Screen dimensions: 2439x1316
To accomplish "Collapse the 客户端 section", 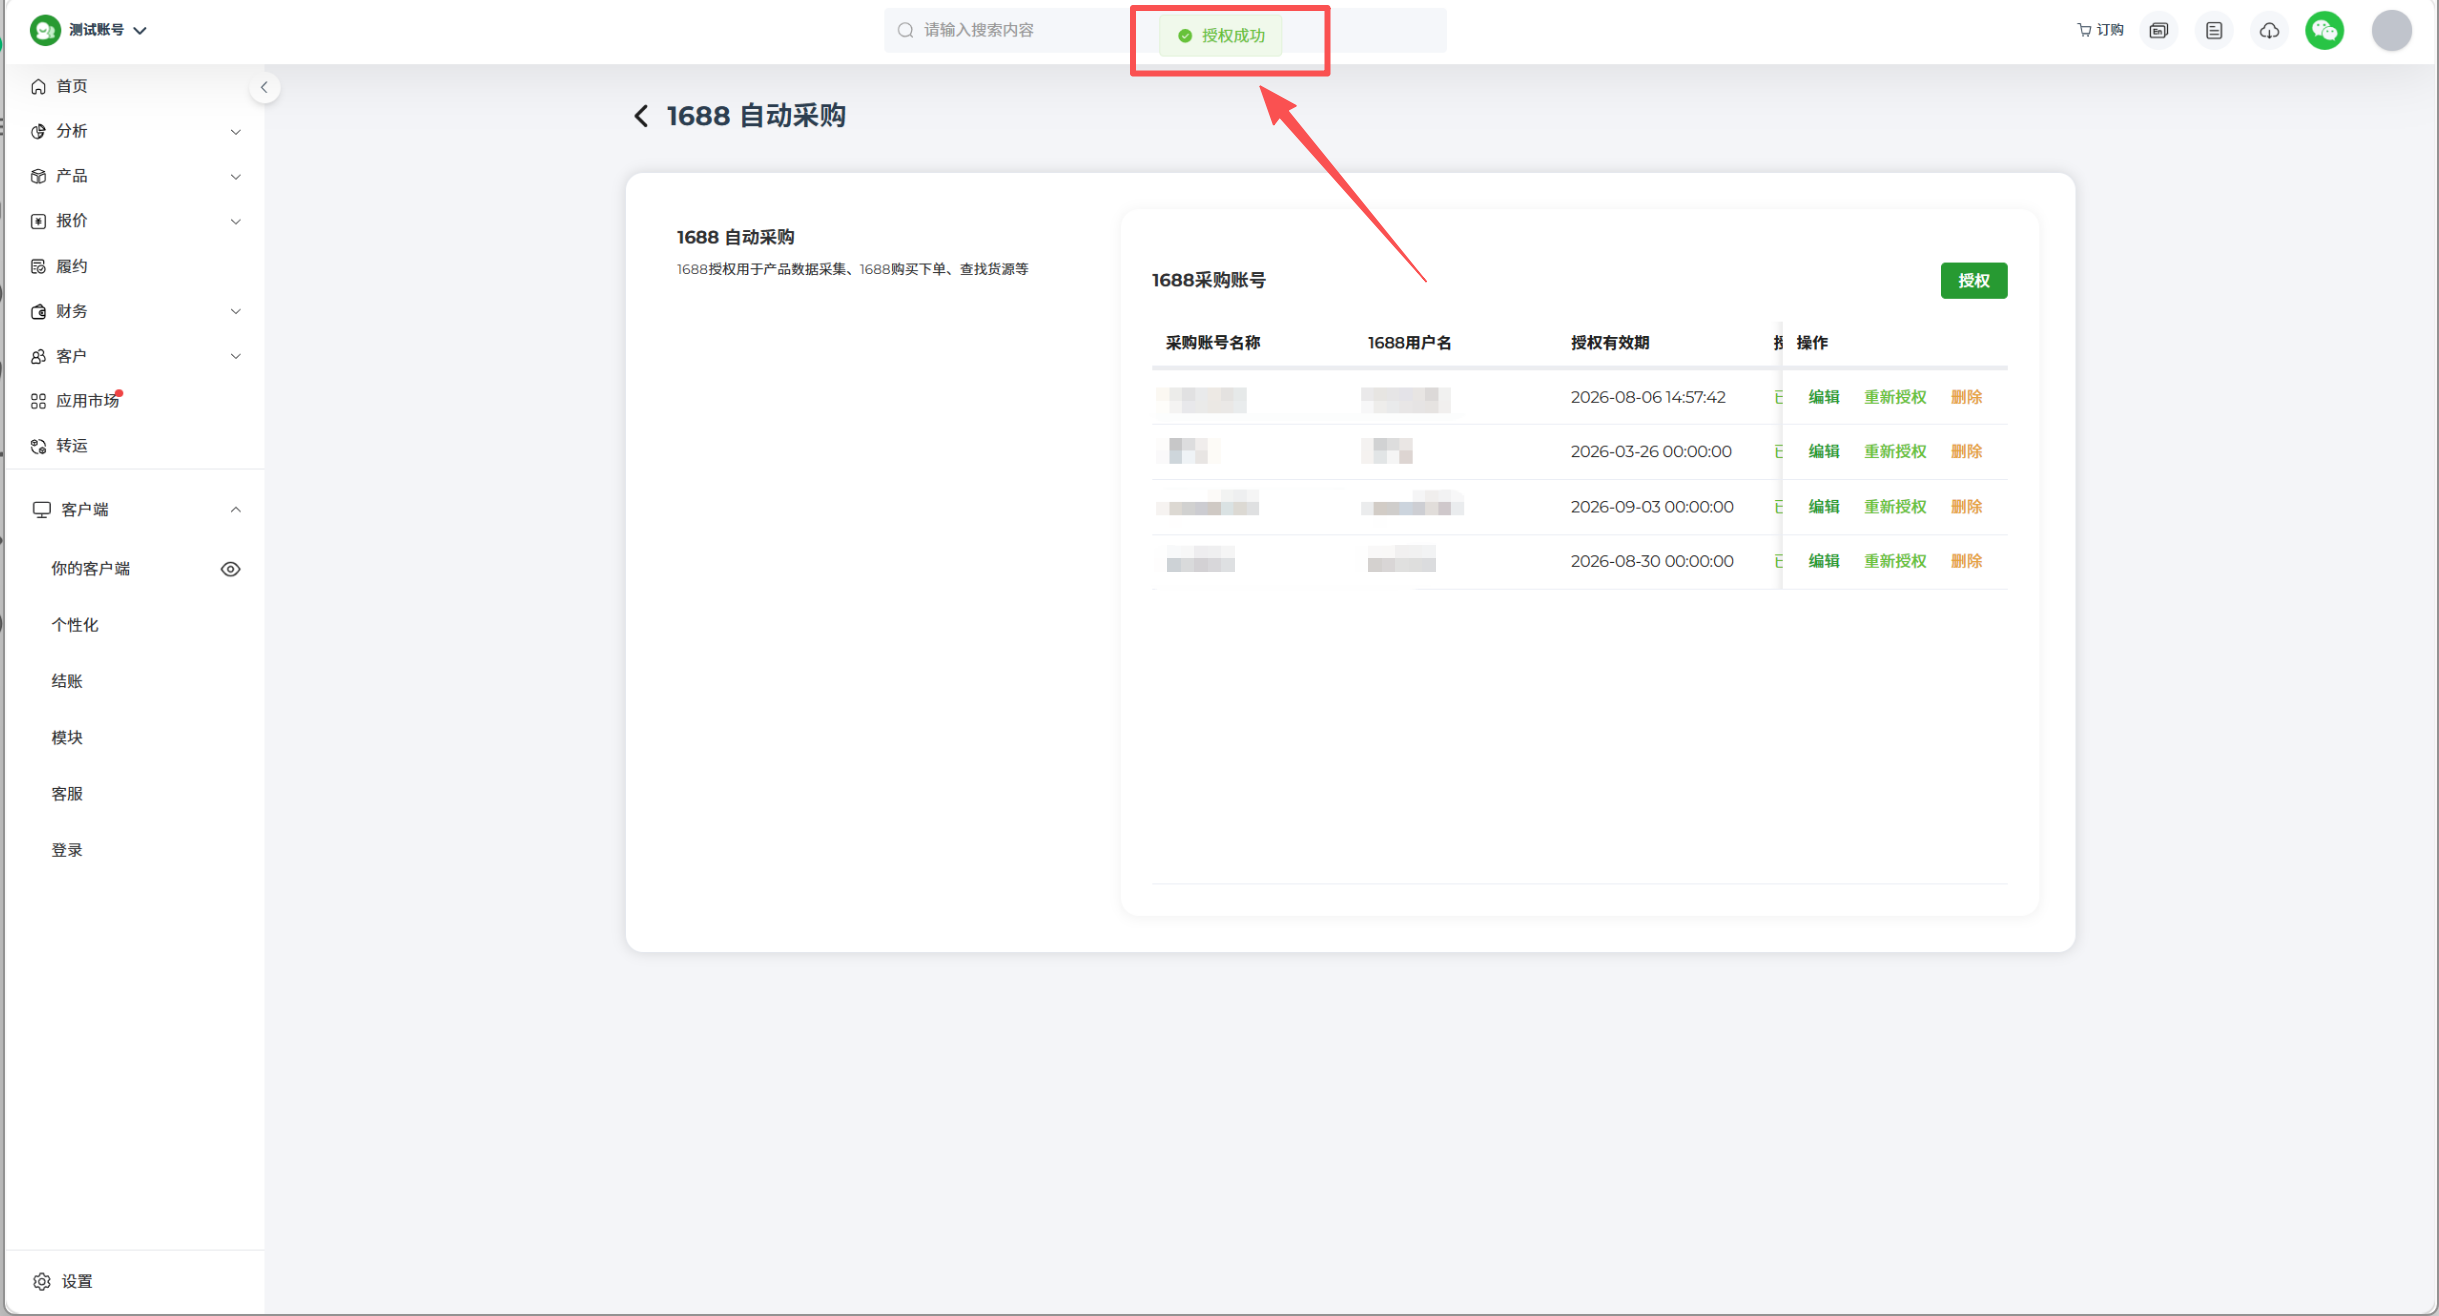I will pos(135,510).
